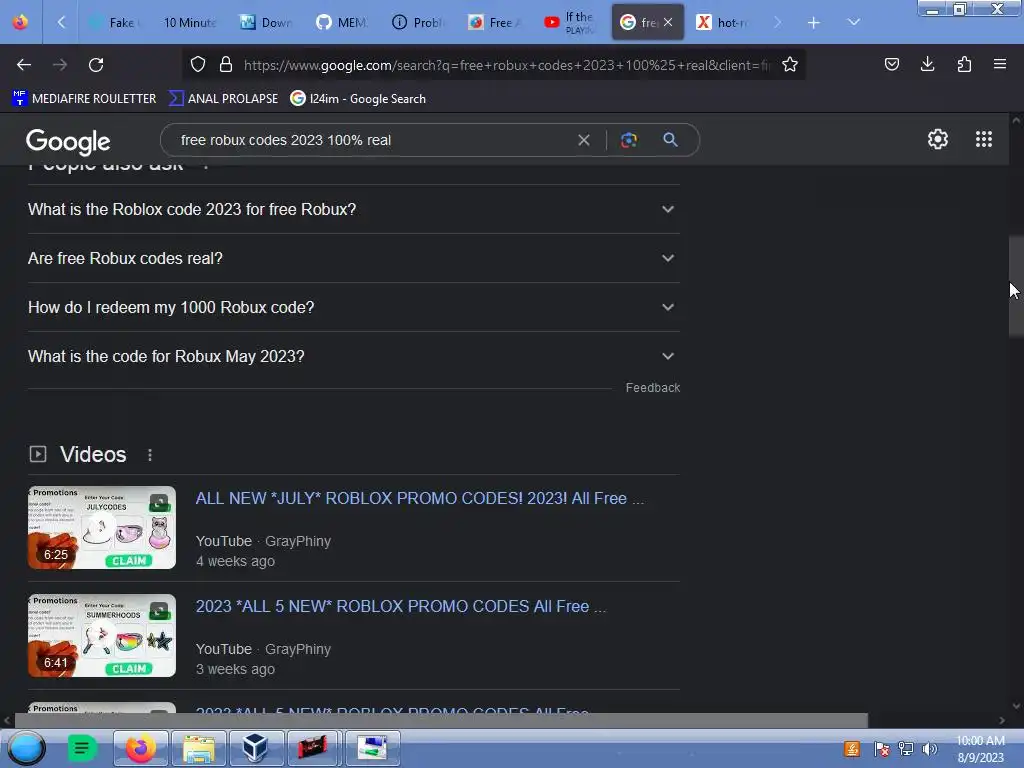Image resolution: width=1024 pixels, height=768 pixels.
Task: Open the MEDIAFIRE ROULETTER bookmark
Action: [x=84, y=99]
